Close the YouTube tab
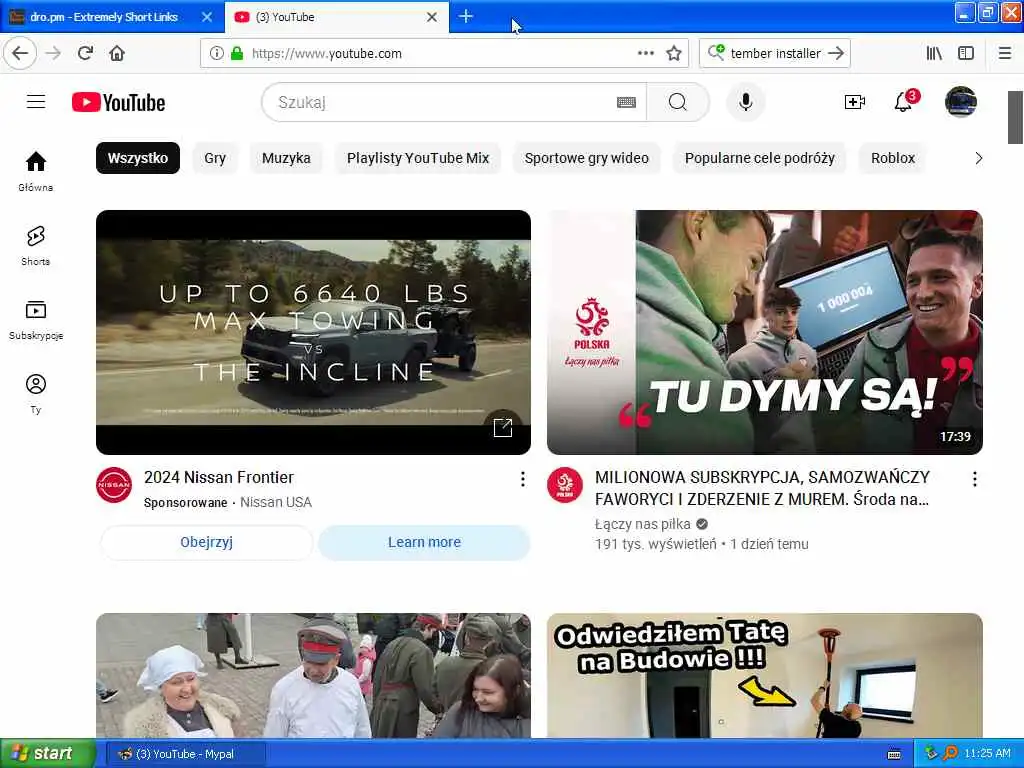1024x768 pixels. tap(432, 17)
